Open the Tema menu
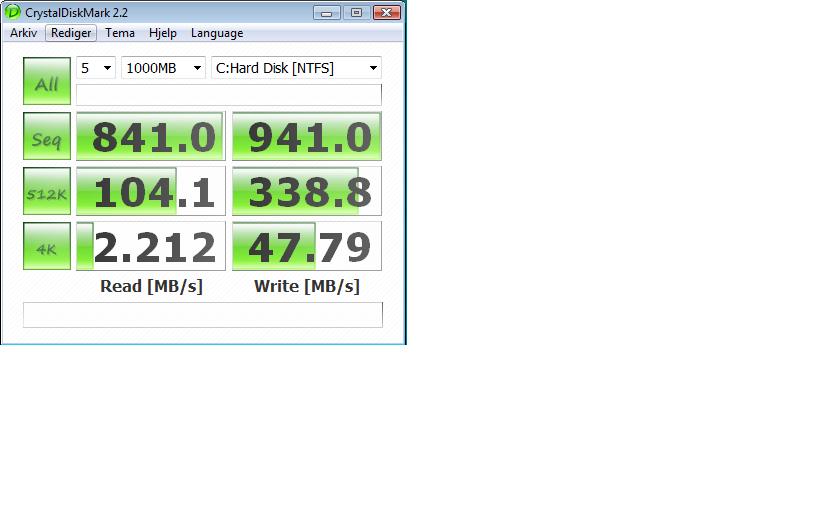840x525 pixels. click(x=120, y=33)
